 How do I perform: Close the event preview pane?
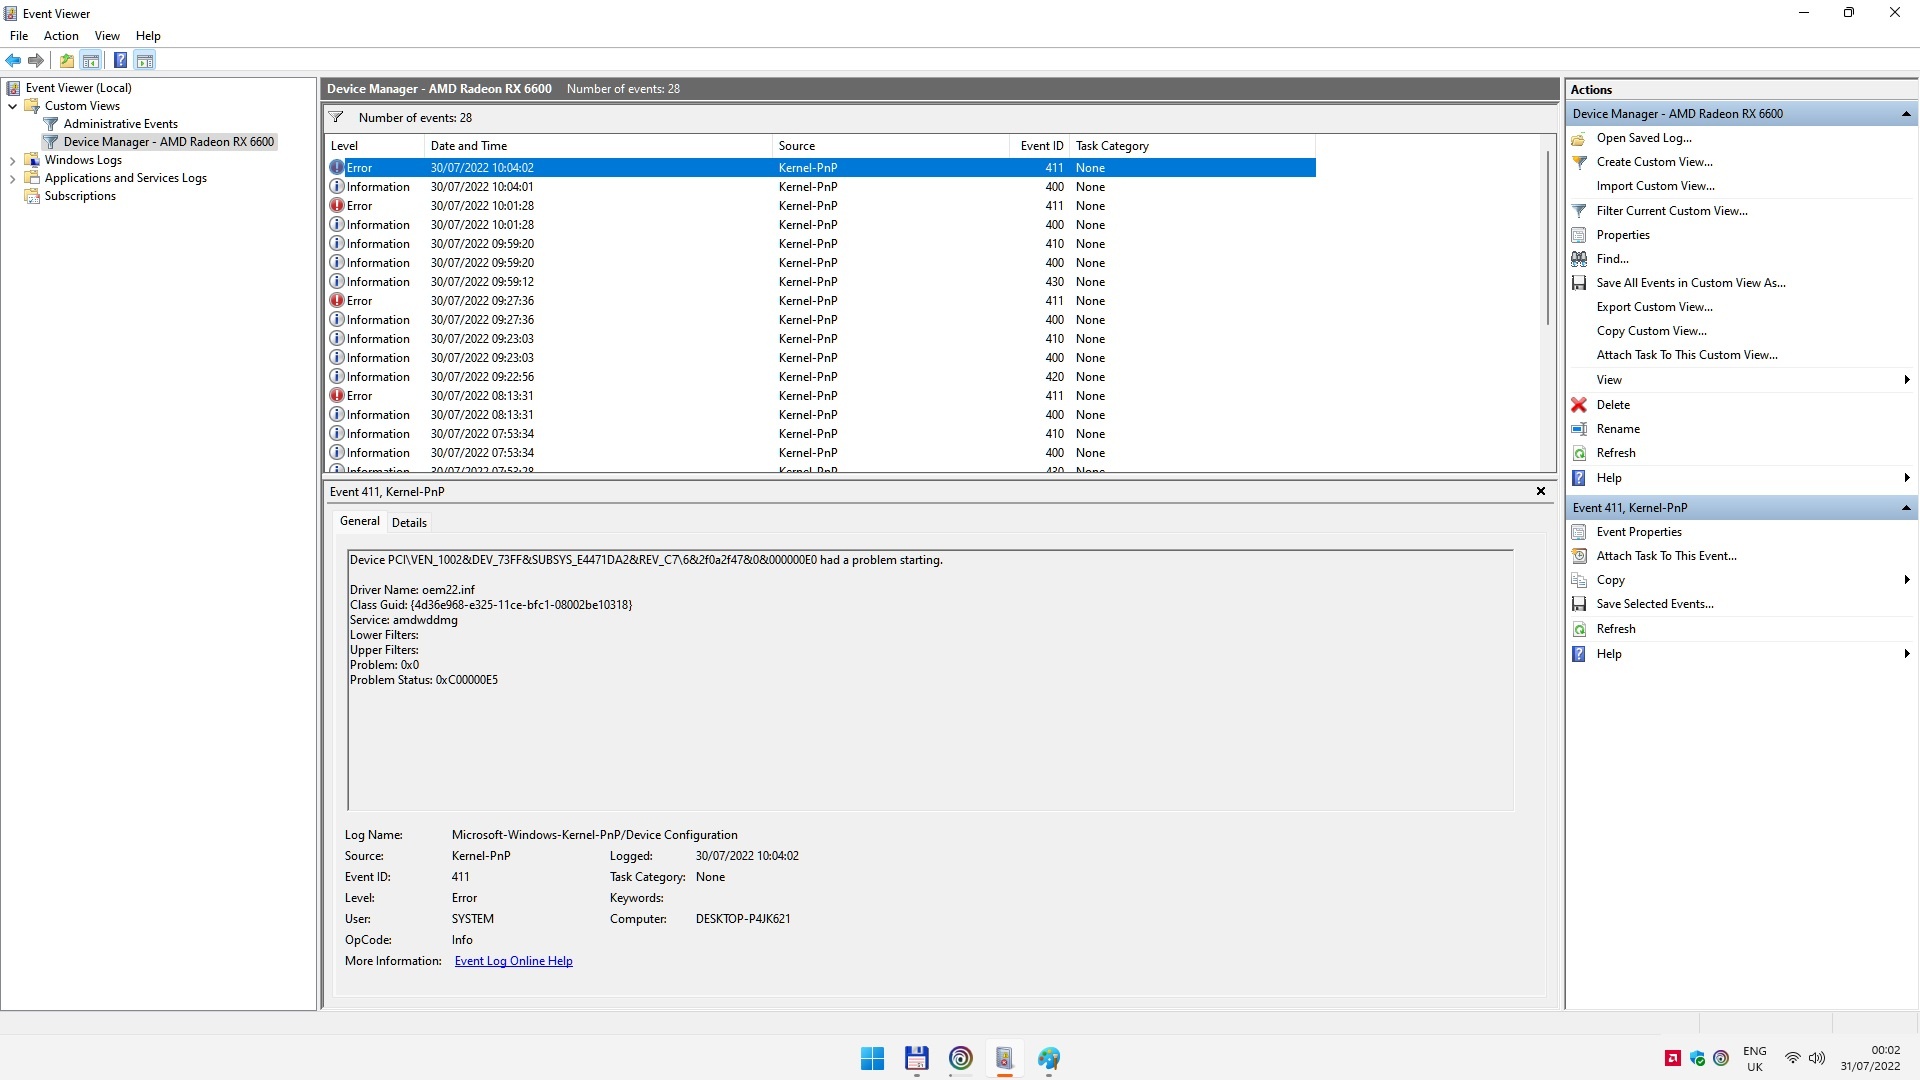pyautogui.click(x=1541, y=491)
